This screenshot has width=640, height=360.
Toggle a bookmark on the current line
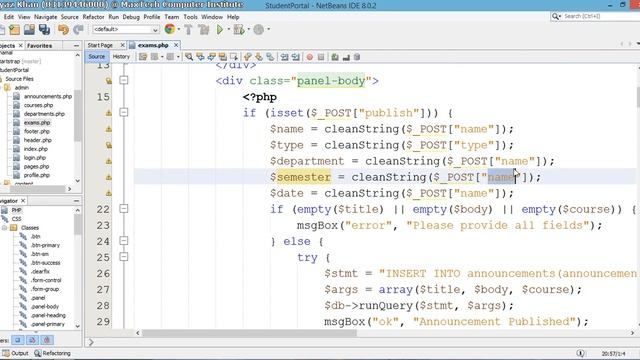click(x=270, y=57)
